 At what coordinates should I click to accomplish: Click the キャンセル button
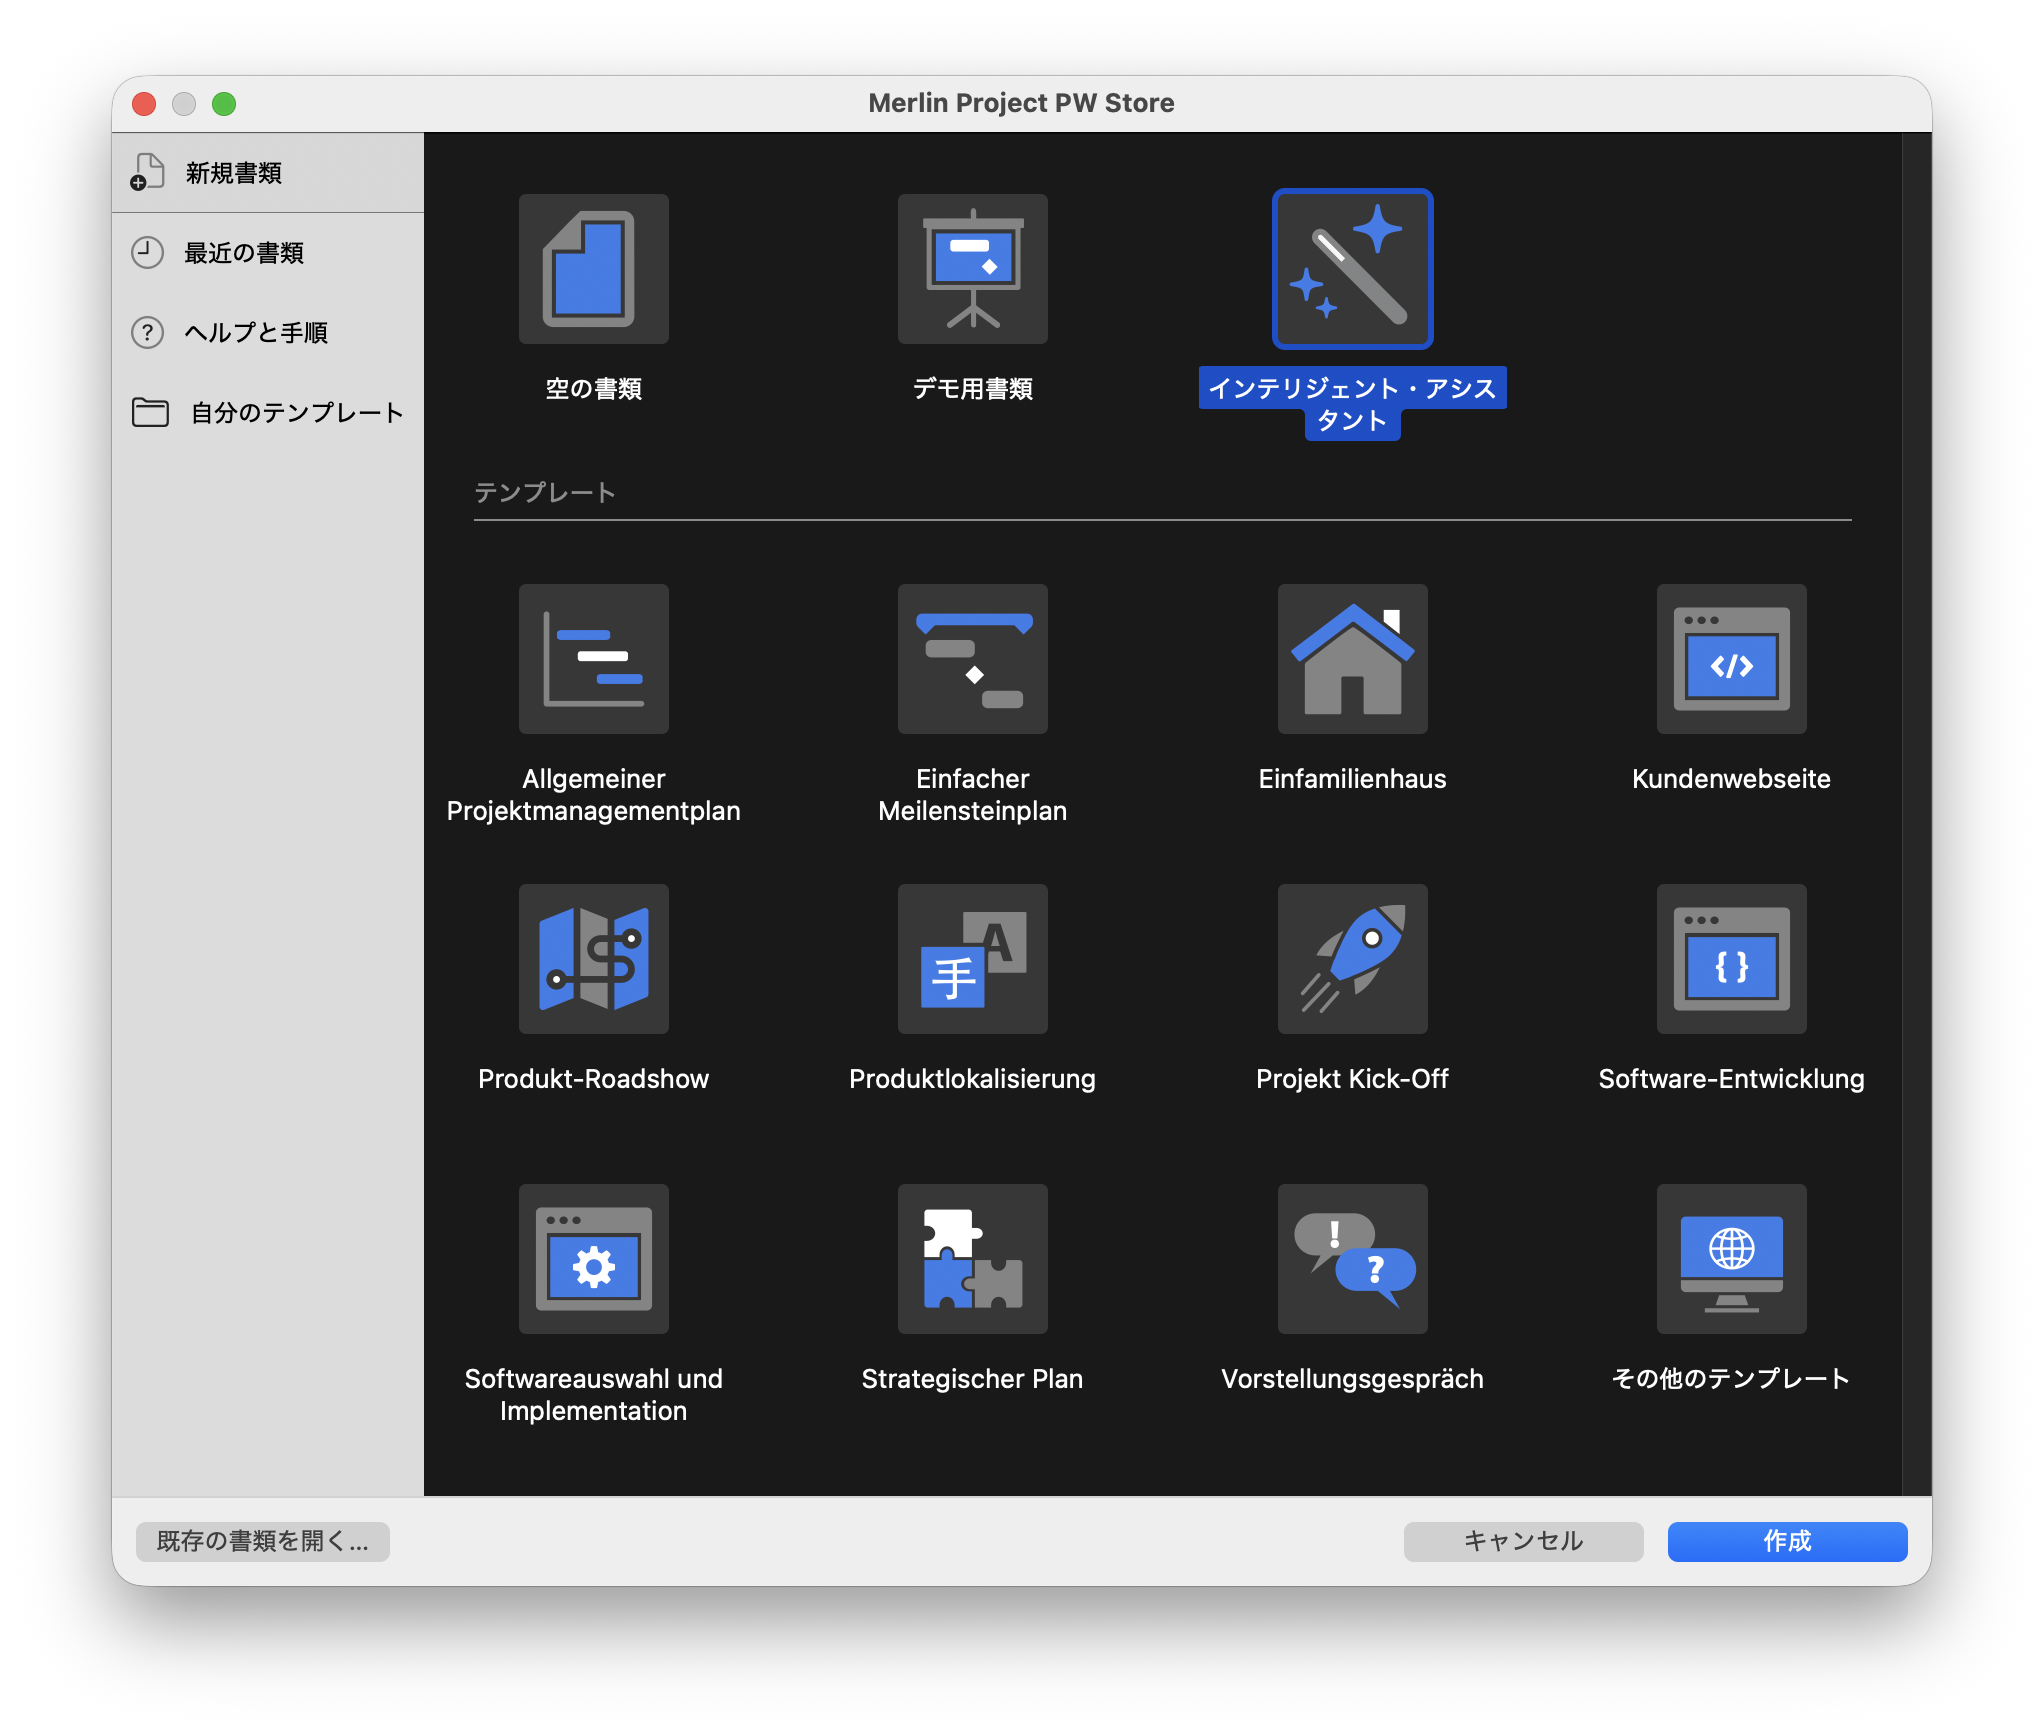tap(1523, 1541)
